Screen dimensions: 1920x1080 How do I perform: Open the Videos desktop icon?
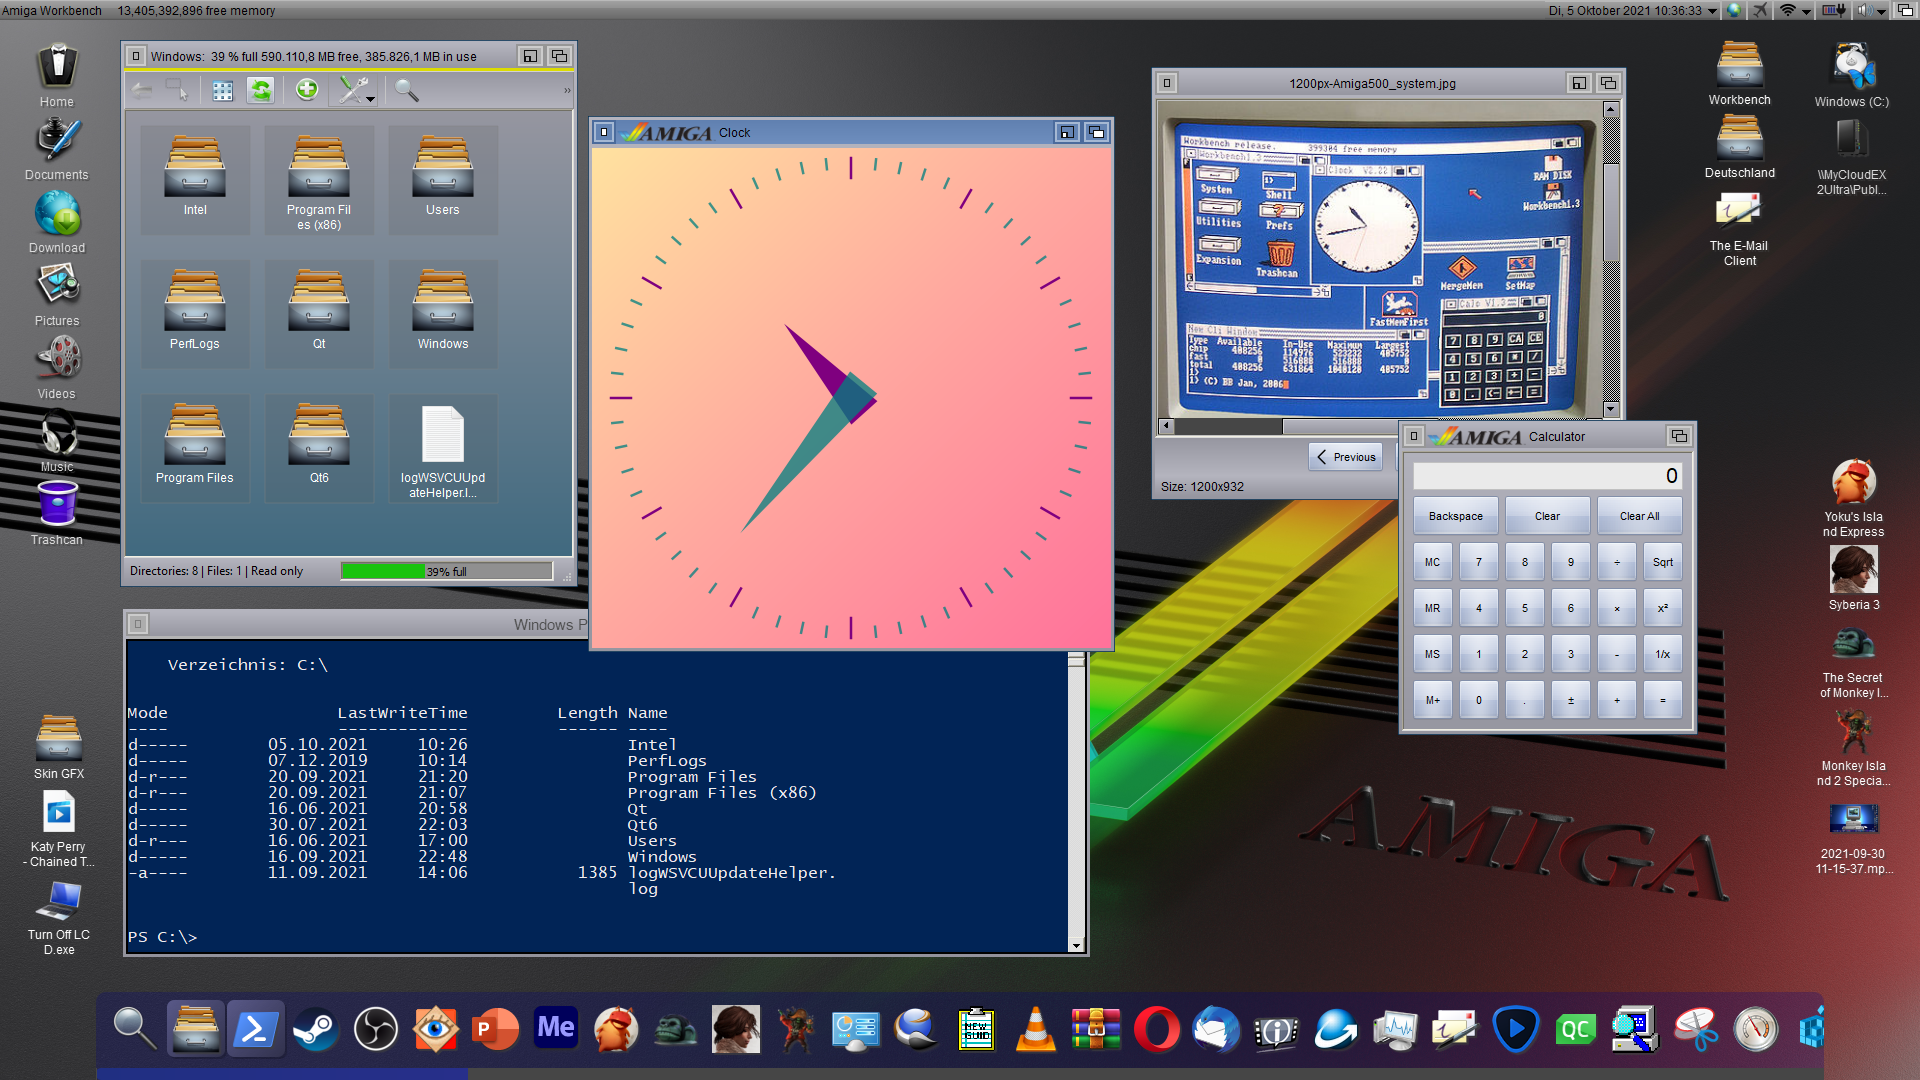pyautogui.click(x=57, y=367)
